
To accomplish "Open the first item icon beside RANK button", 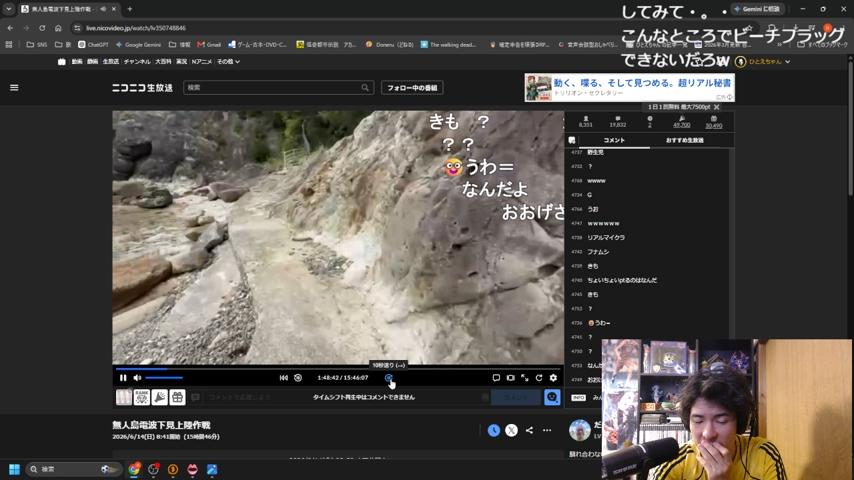I will click(x=124, y=397).
